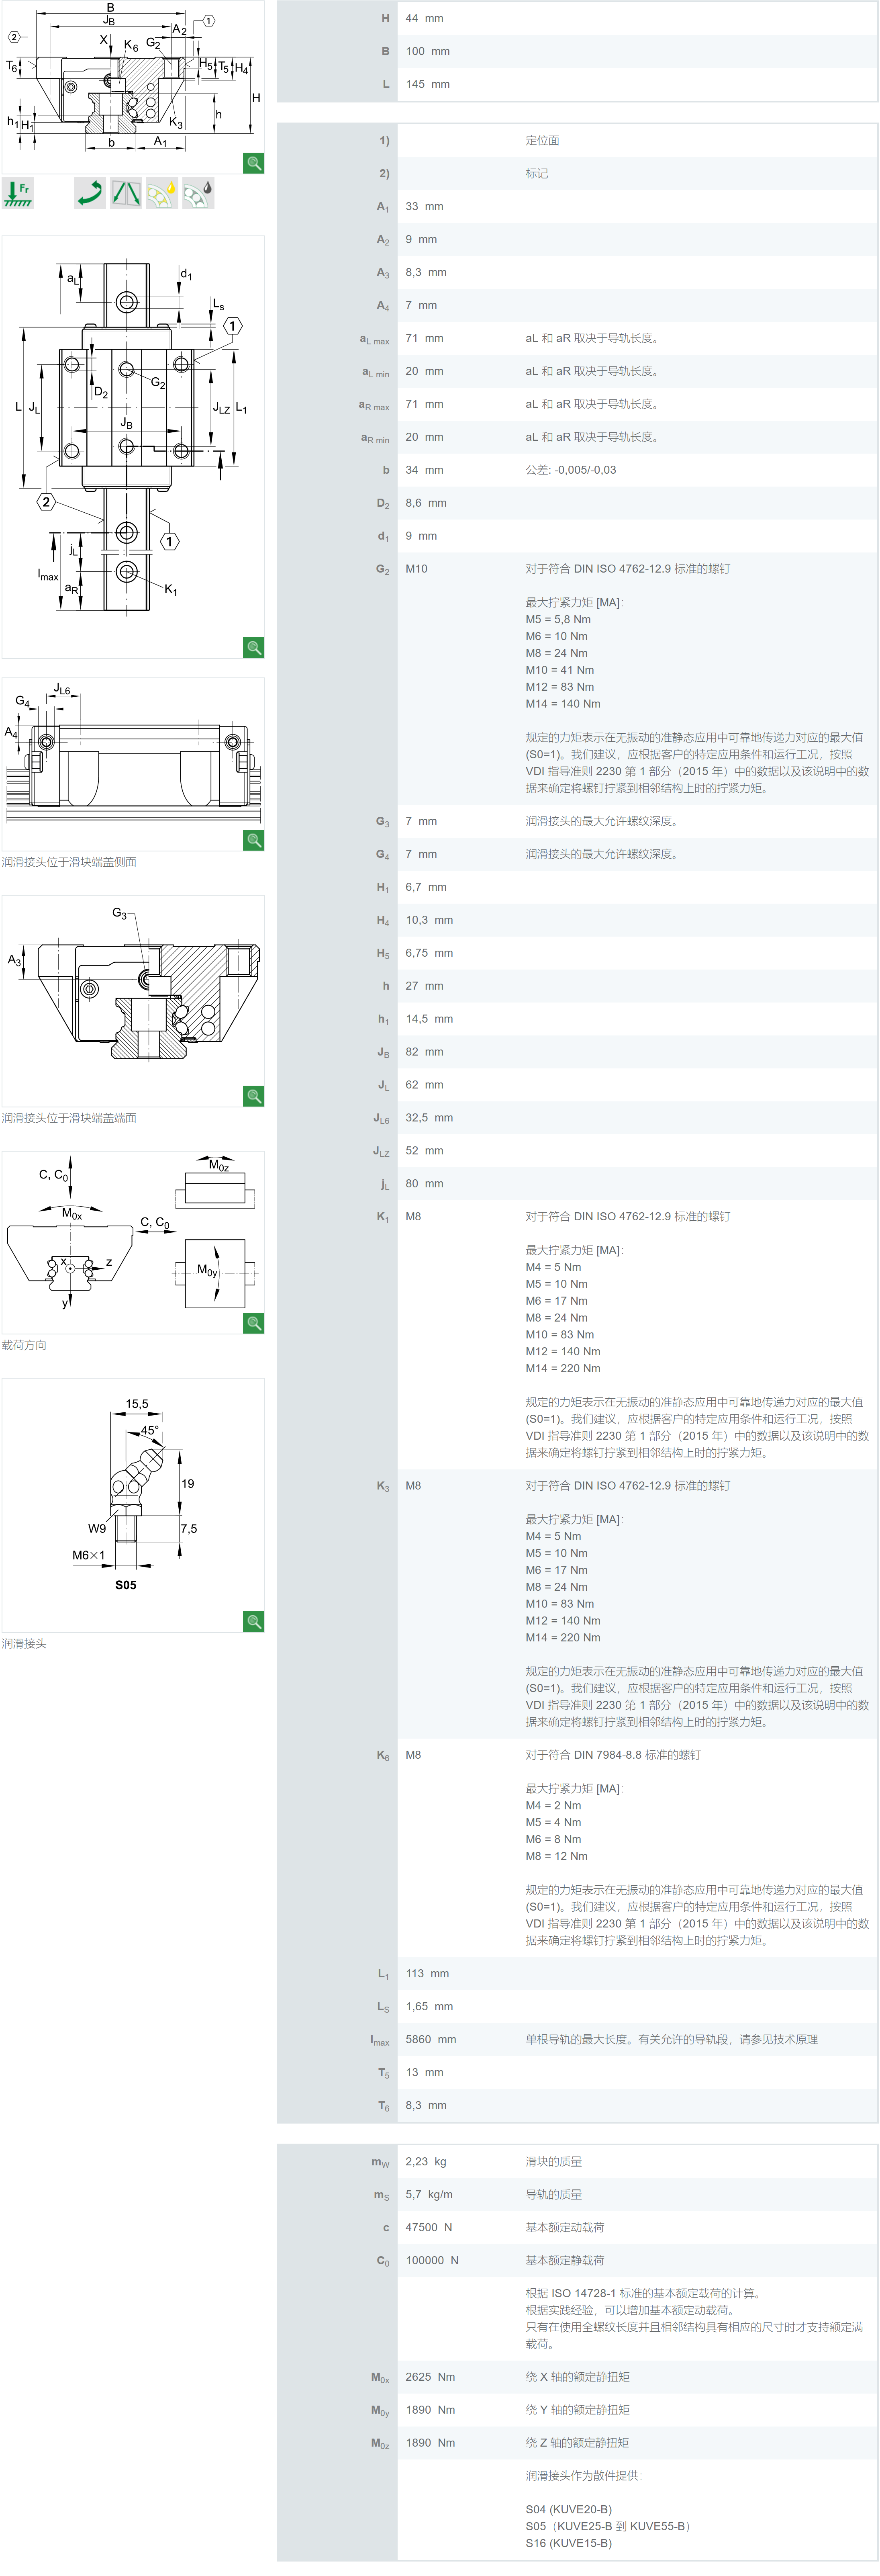
Task: Open the top cross-section drawing thumbnail
Action: pos(130,80)
